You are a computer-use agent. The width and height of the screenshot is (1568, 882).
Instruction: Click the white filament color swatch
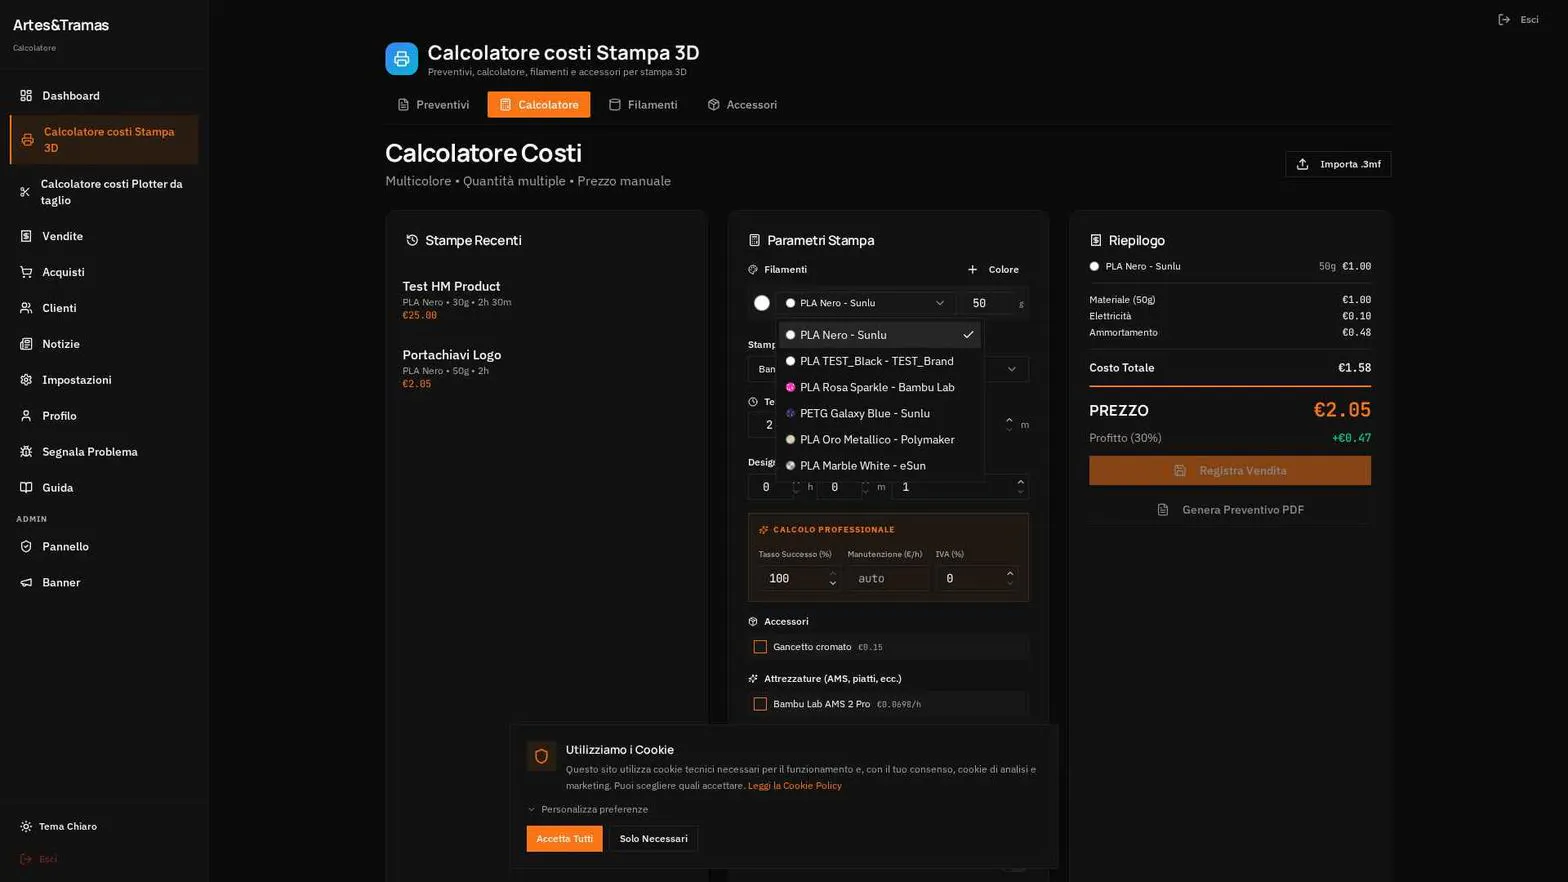point(761,303)
